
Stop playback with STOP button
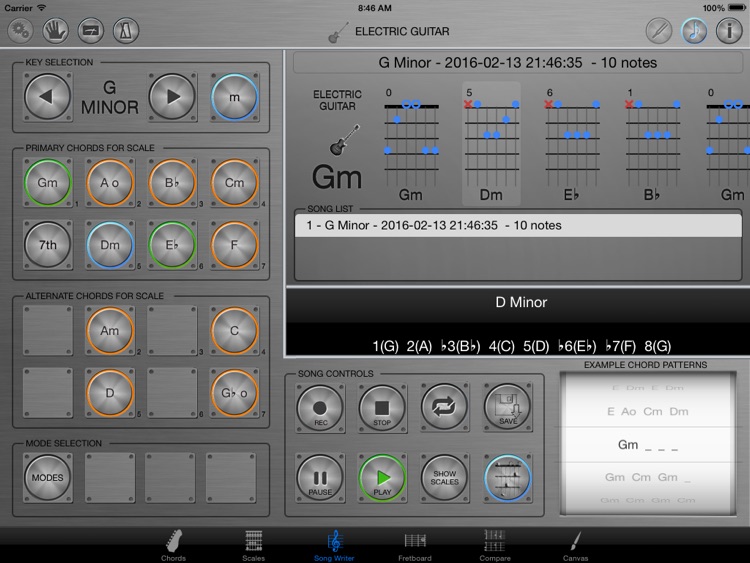tap(382, 408)
